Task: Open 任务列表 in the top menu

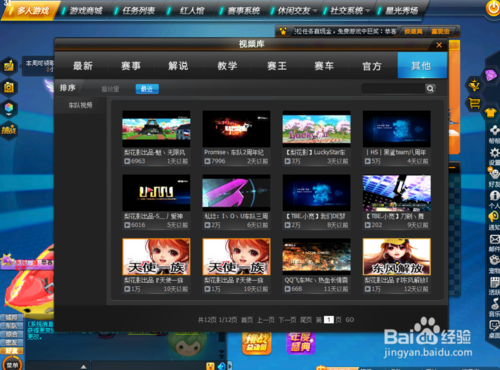Action: (138, 11)
